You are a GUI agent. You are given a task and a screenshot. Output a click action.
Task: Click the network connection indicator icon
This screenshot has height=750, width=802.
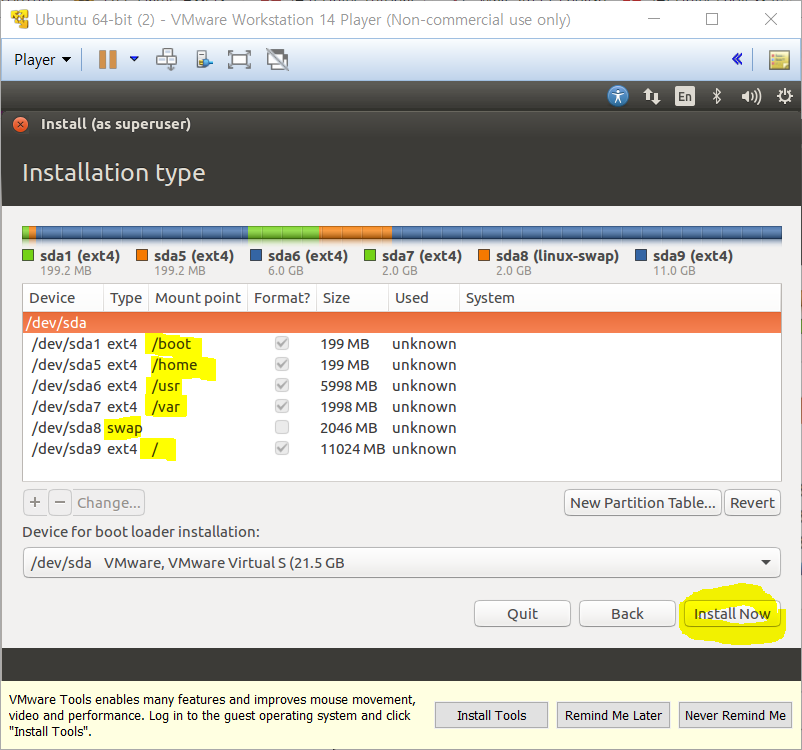652,96
